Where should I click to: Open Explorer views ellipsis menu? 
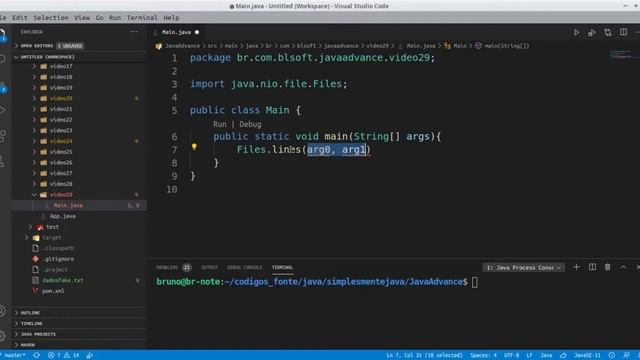(x=134, y=31)
